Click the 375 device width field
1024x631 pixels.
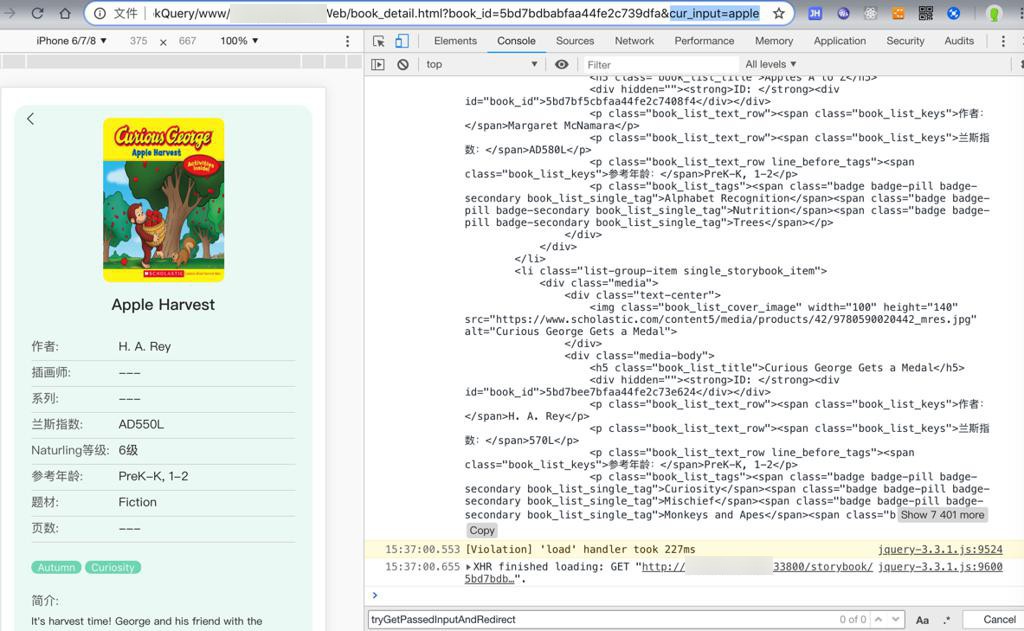click(138, 40)
